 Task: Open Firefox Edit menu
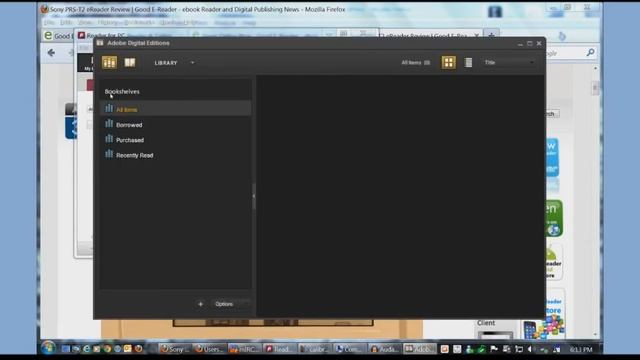pos(66,22)
